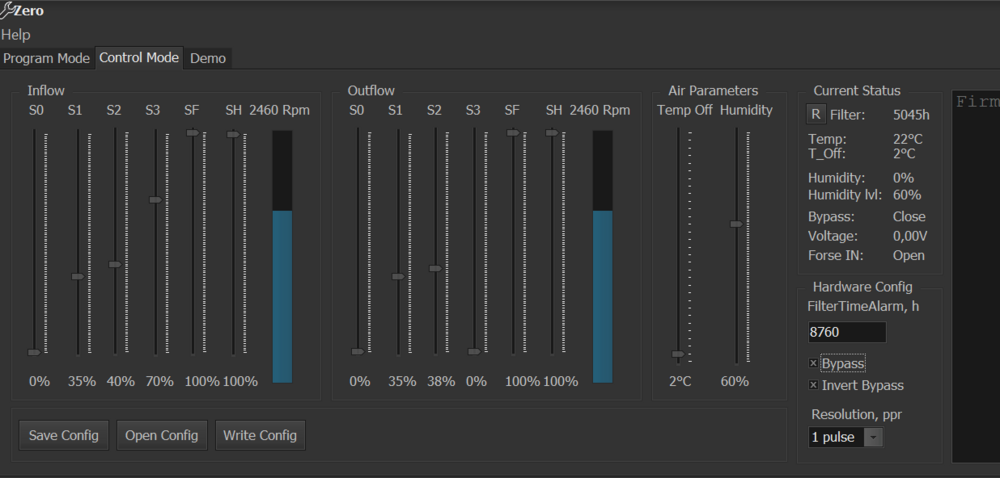Open the Help menu
The image size is (1000, 478).
16,35
